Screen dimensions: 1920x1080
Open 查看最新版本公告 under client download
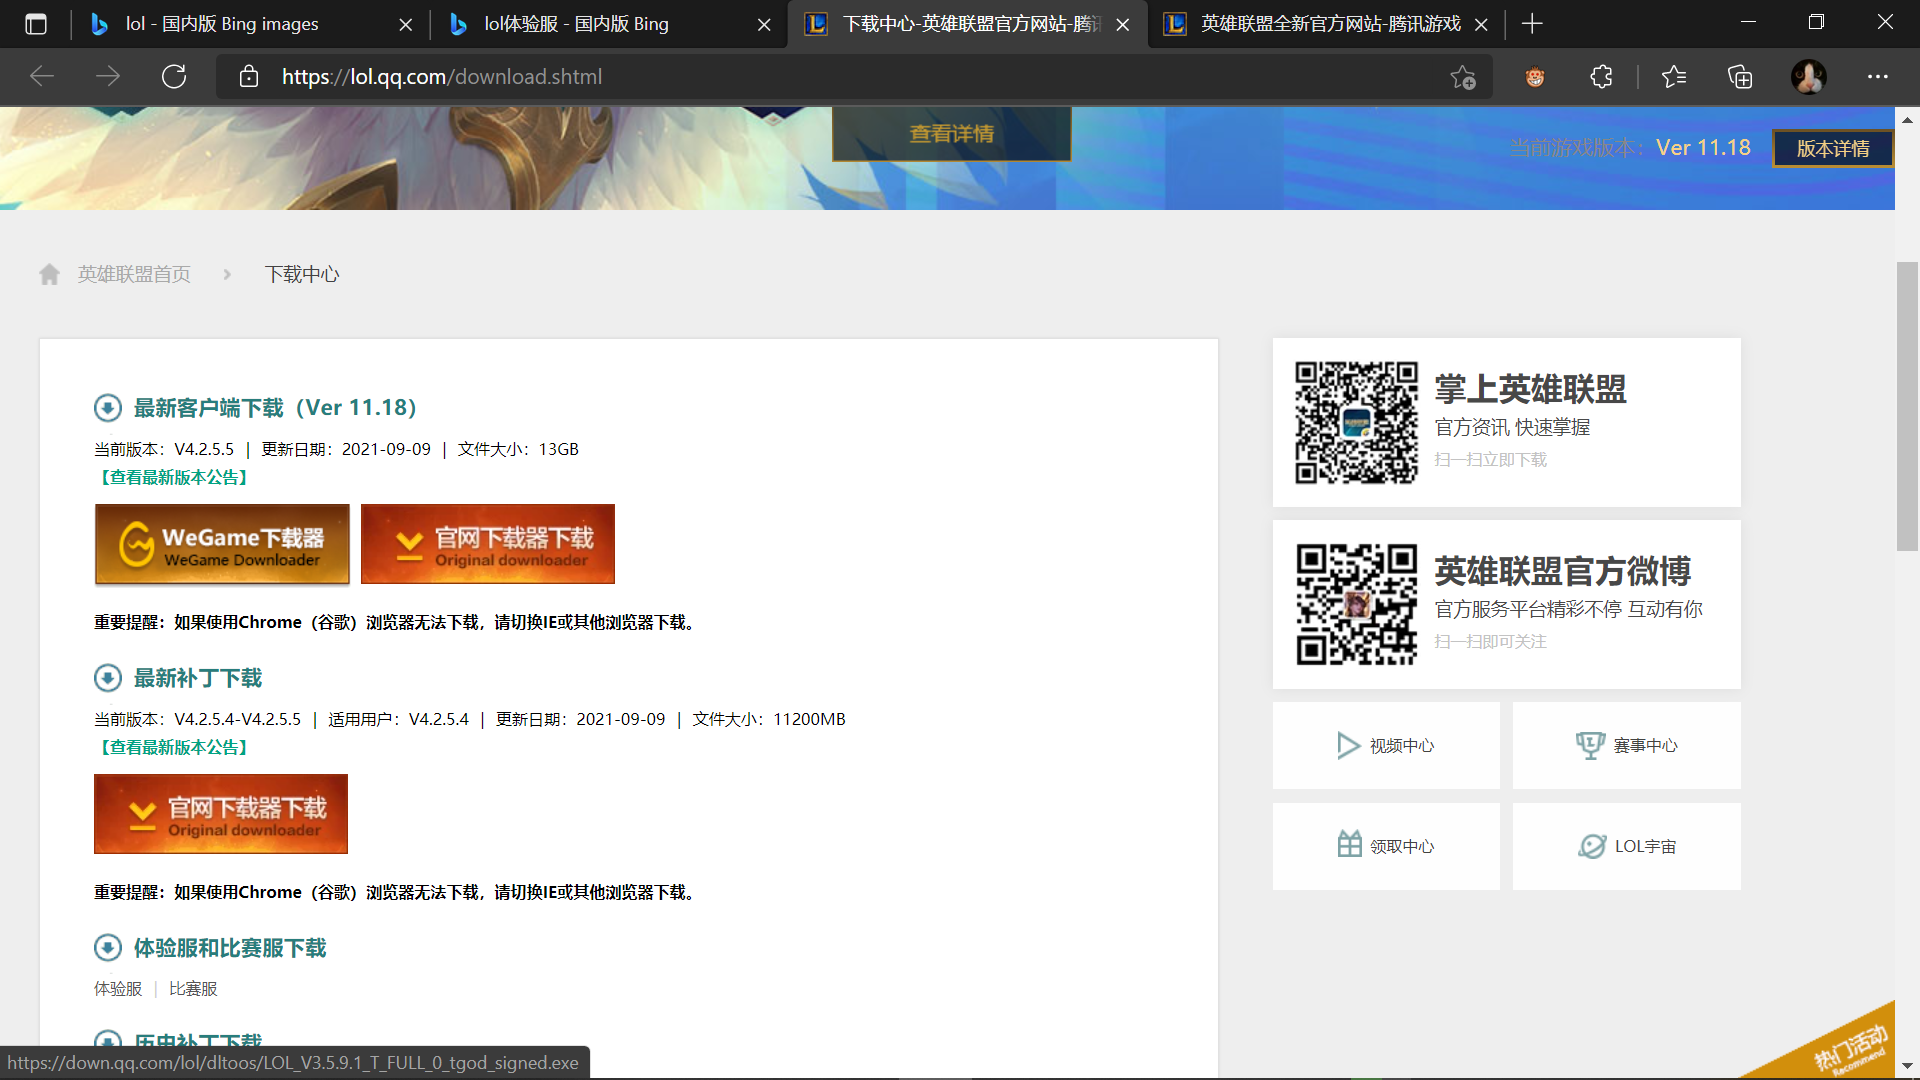(x=174, y=477)
